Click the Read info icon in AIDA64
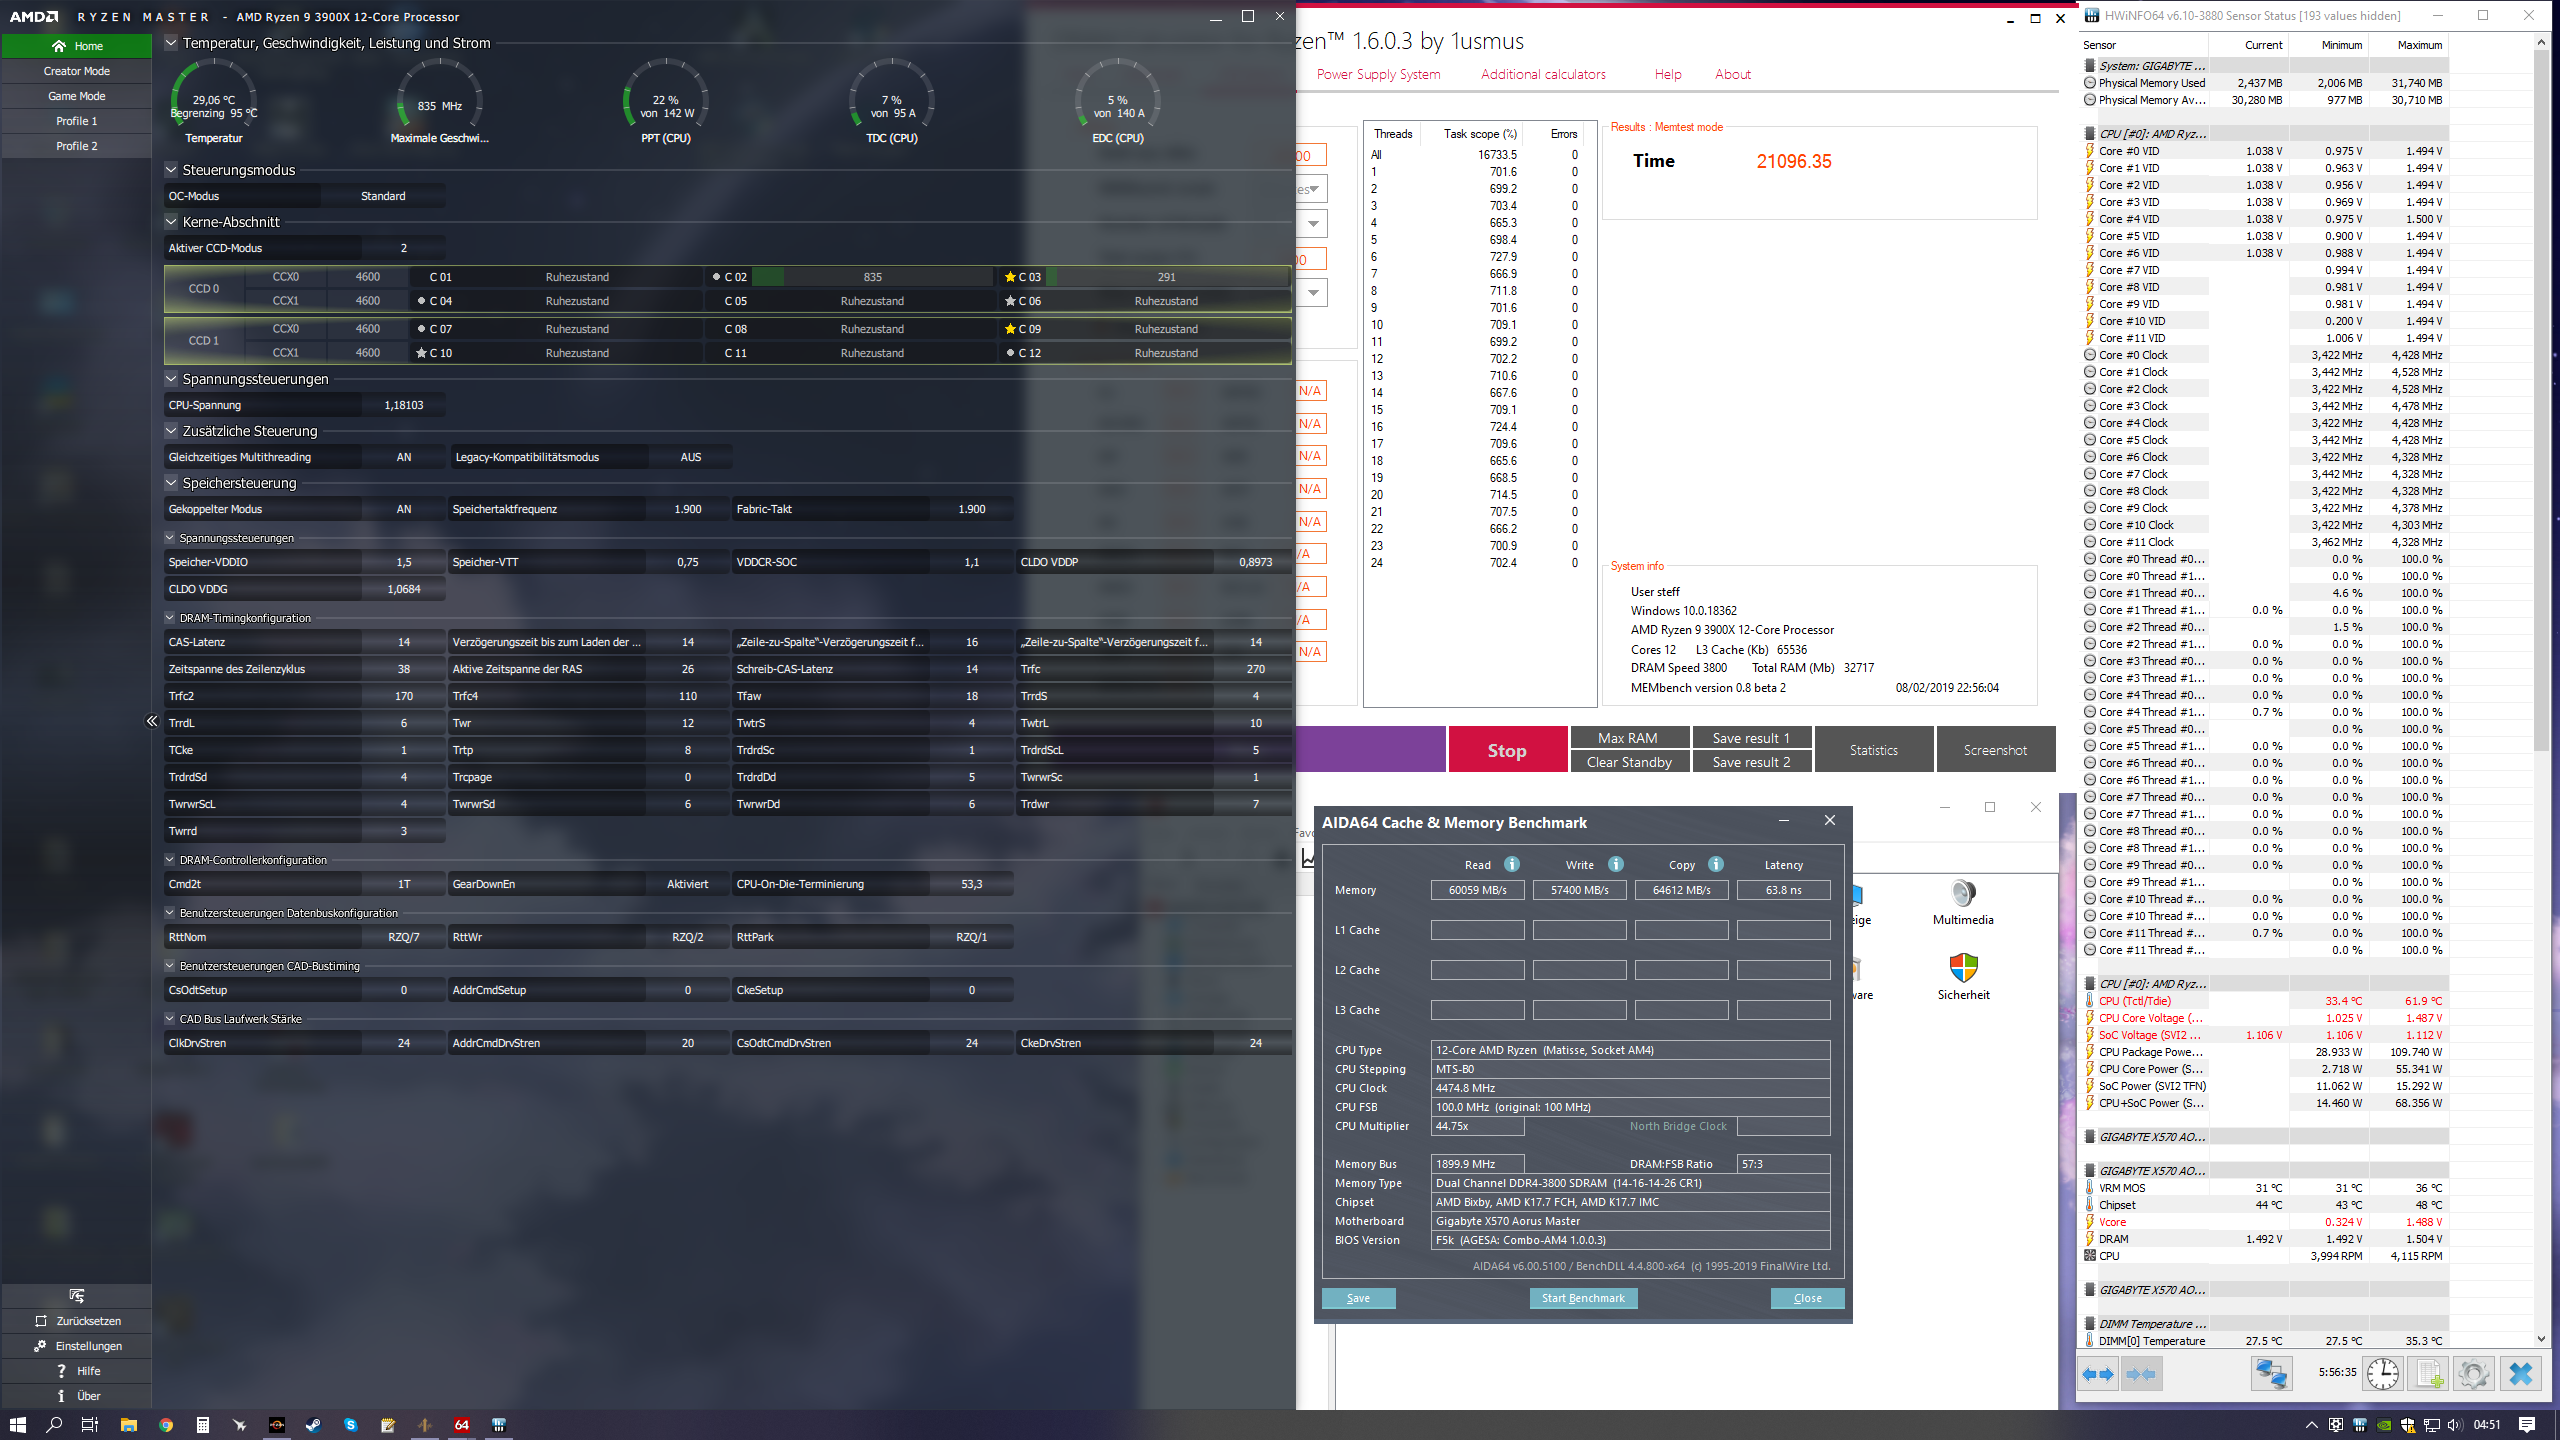 [1512, 864]
